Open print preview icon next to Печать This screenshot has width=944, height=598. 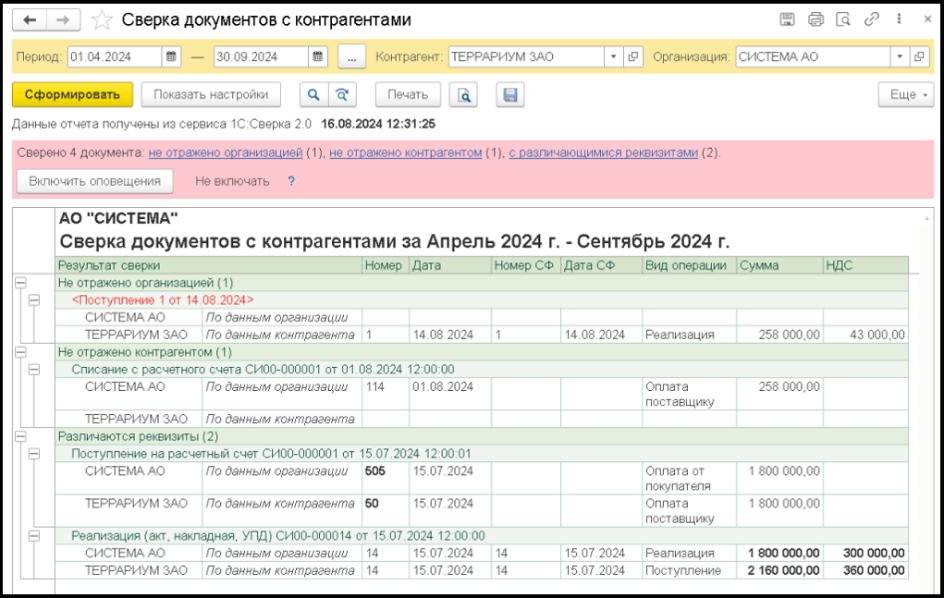pos(465,95)
